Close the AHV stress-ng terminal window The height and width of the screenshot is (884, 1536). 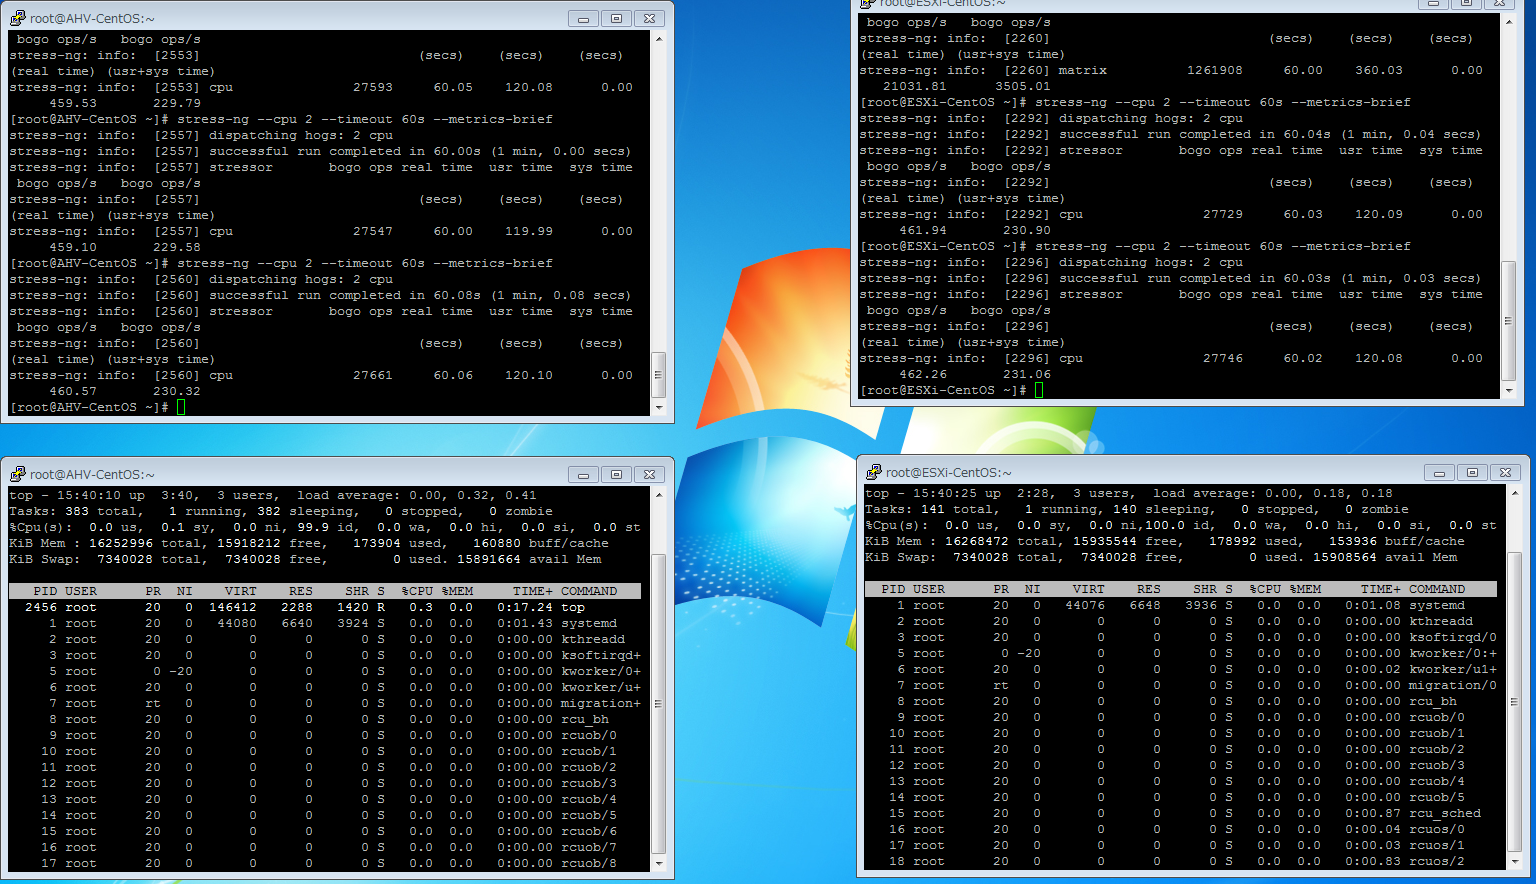tap(649, 18)
